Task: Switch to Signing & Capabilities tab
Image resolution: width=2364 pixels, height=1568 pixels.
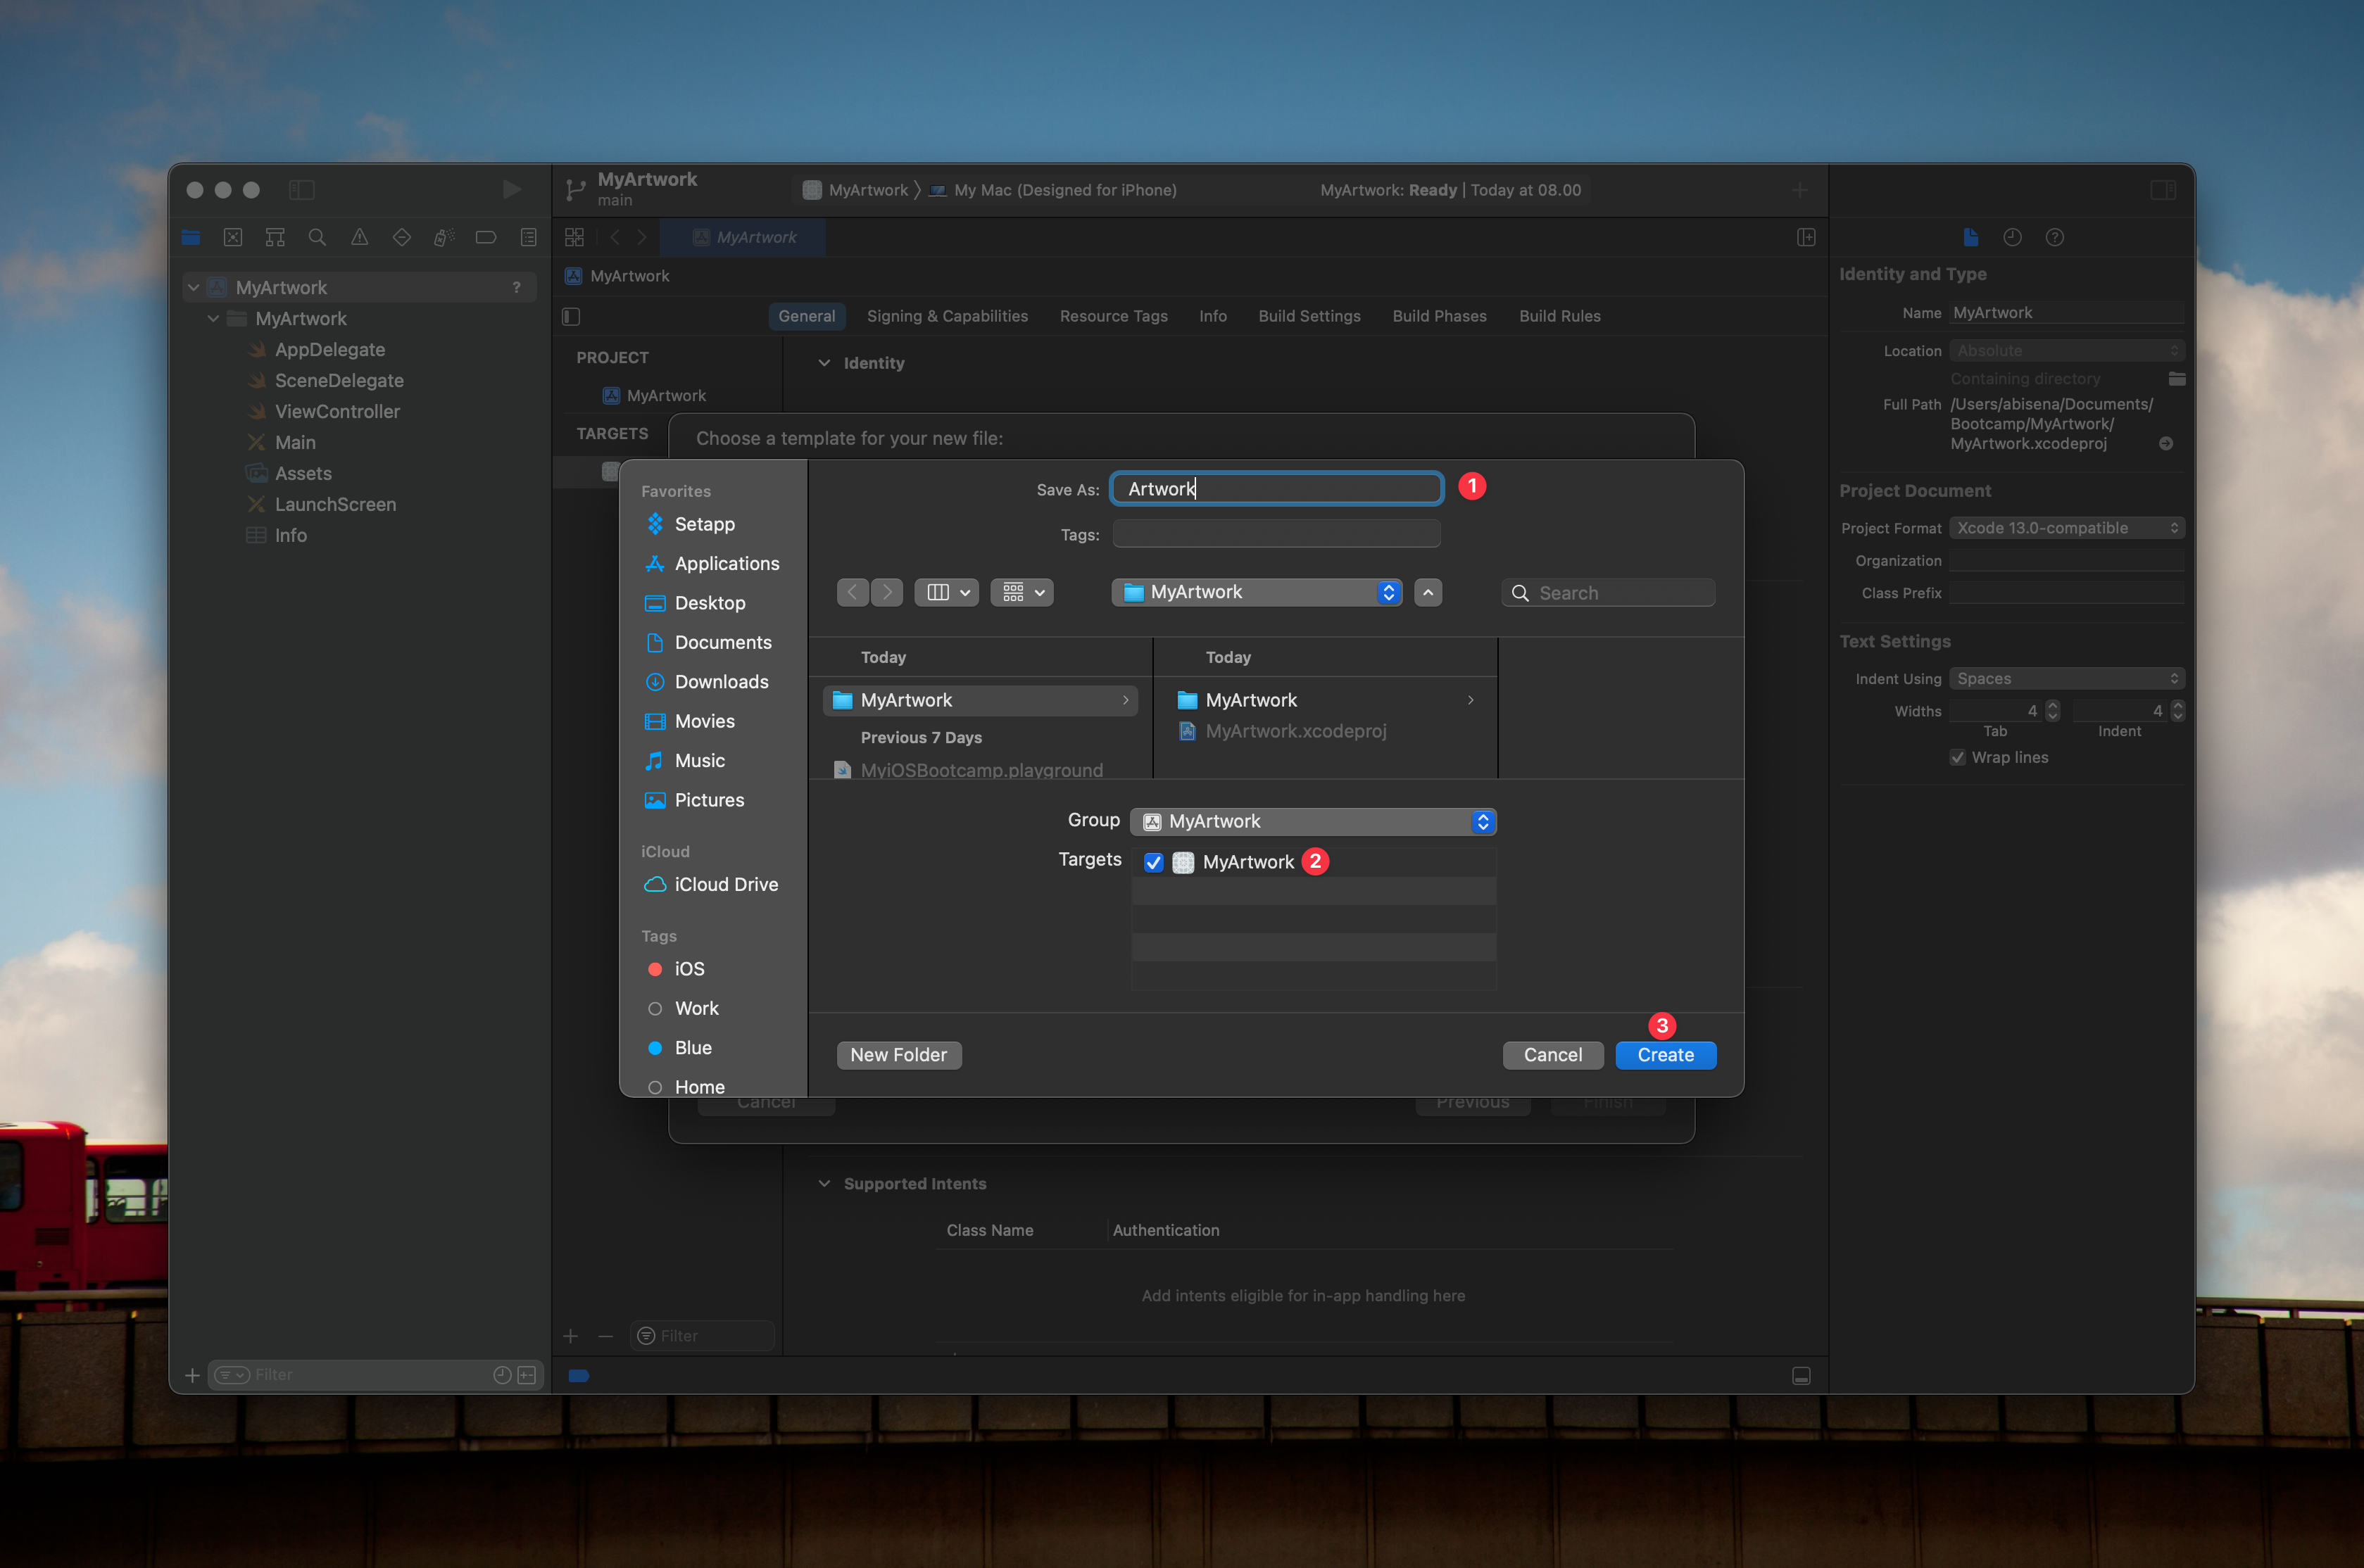Action: pos(947,316)
